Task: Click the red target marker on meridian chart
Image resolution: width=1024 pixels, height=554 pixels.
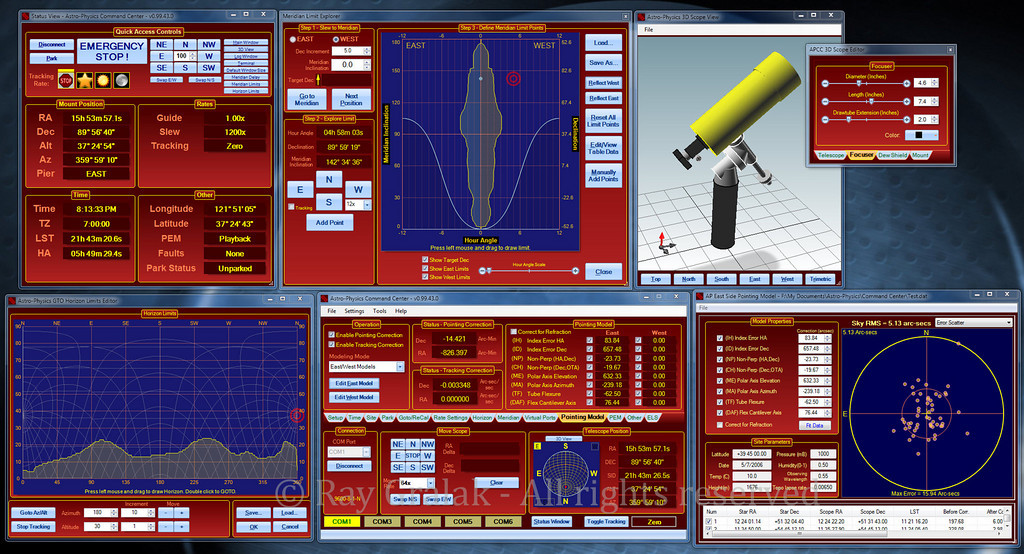Action: click(x=513, y=79)
